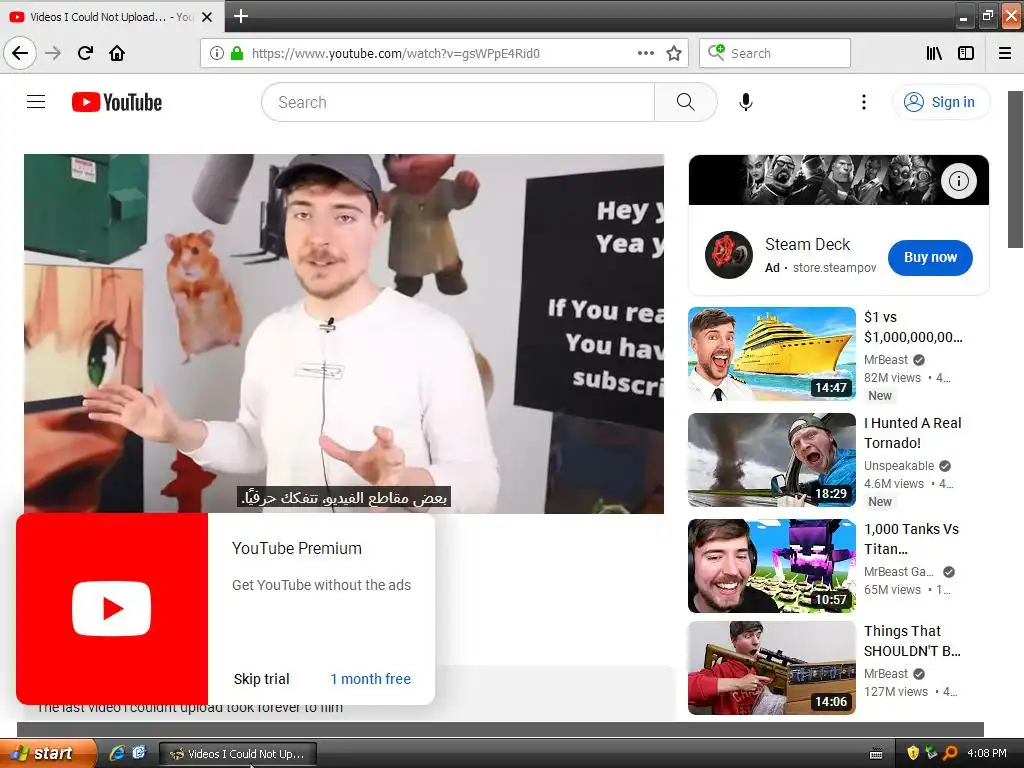
Task: Click the Unspeakable channel name
Action: coord(899,466)
